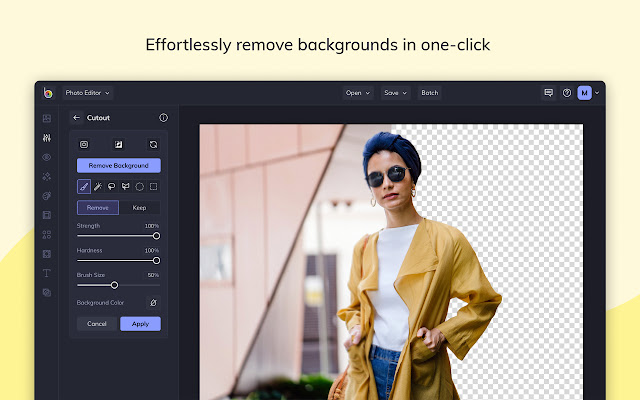Open the feedback chat icon

tap(549, 93)
